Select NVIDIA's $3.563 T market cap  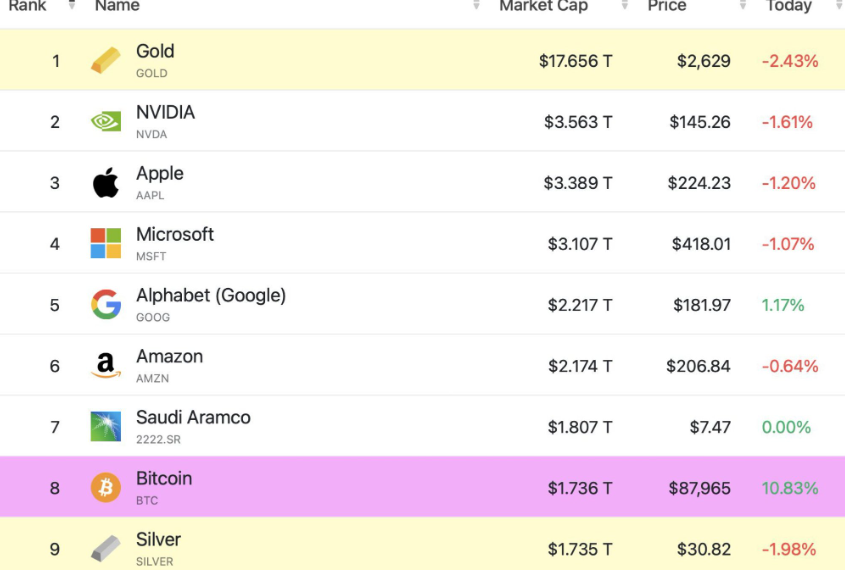click(578, 122)
